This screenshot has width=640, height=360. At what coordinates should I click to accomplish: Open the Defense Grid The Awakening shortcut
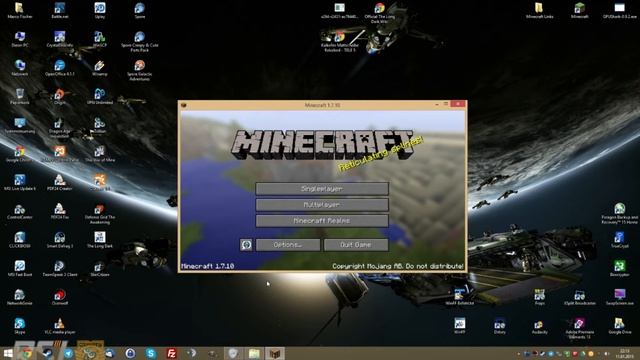(100, 214)
